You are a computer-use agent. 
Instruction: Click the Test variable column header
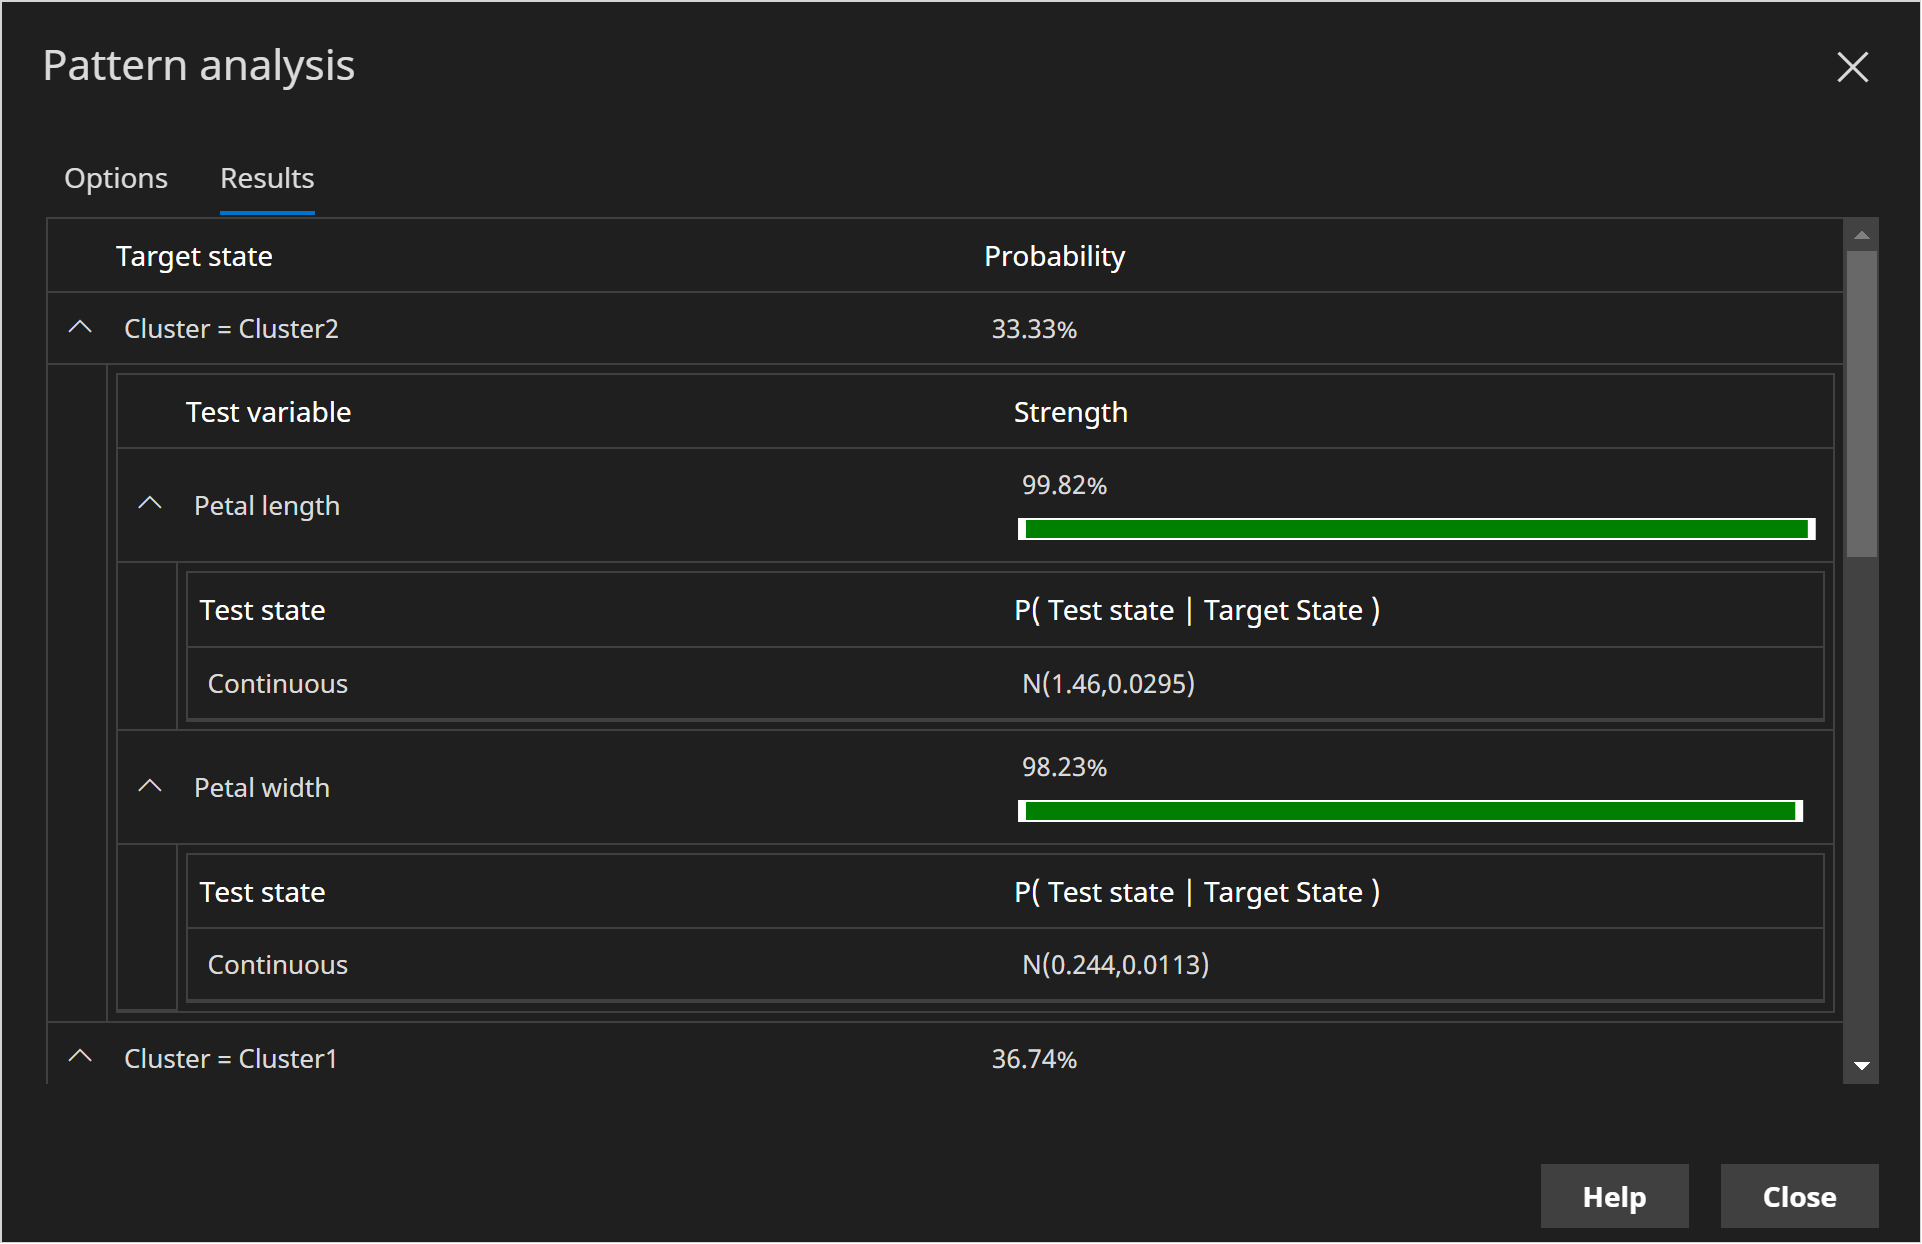[x=268, y=412]
